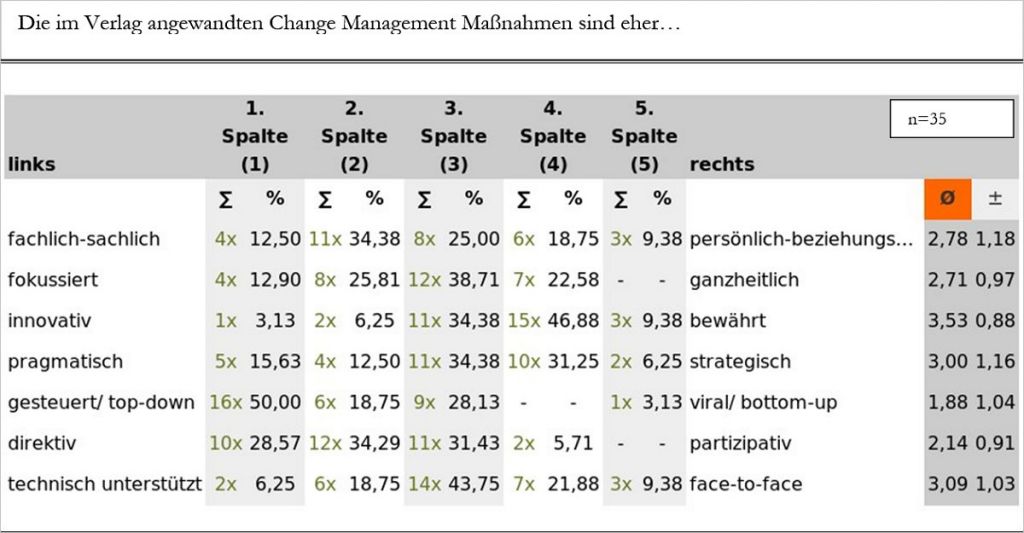Click the question title about Change Management Maßnahmen

349,23
